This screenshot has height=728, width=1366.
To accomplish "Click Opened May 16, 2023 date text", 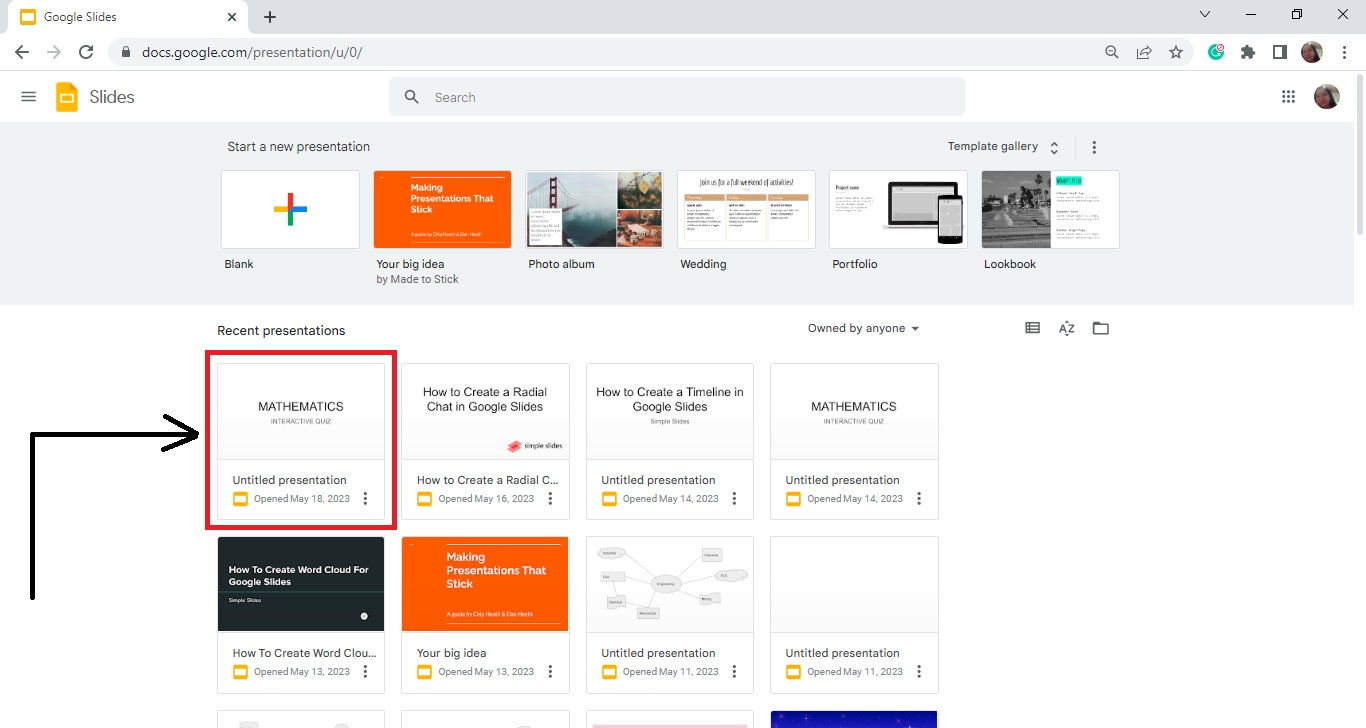I will click(486, 499).
